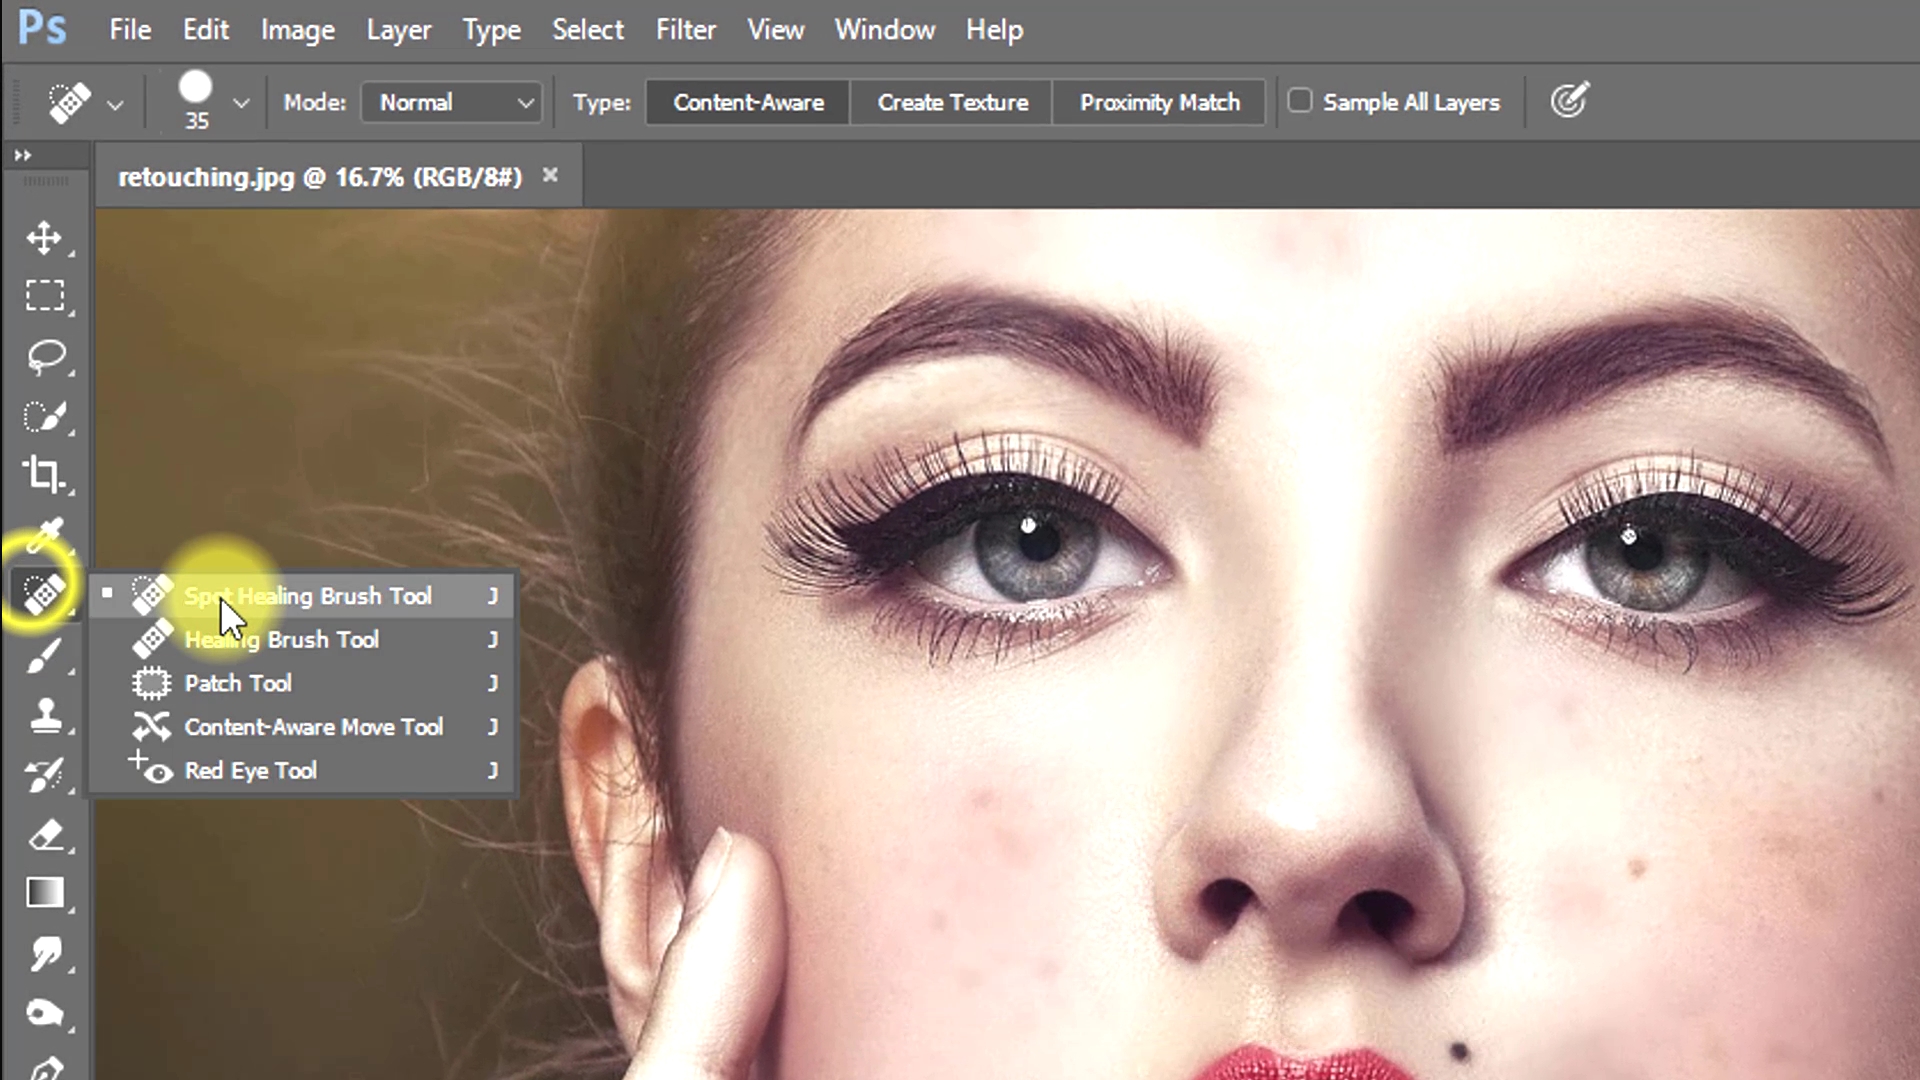This screenshot has height=1080, width=1920.
Task: Select the Clone Stamp tool
Action: point(45,715)
